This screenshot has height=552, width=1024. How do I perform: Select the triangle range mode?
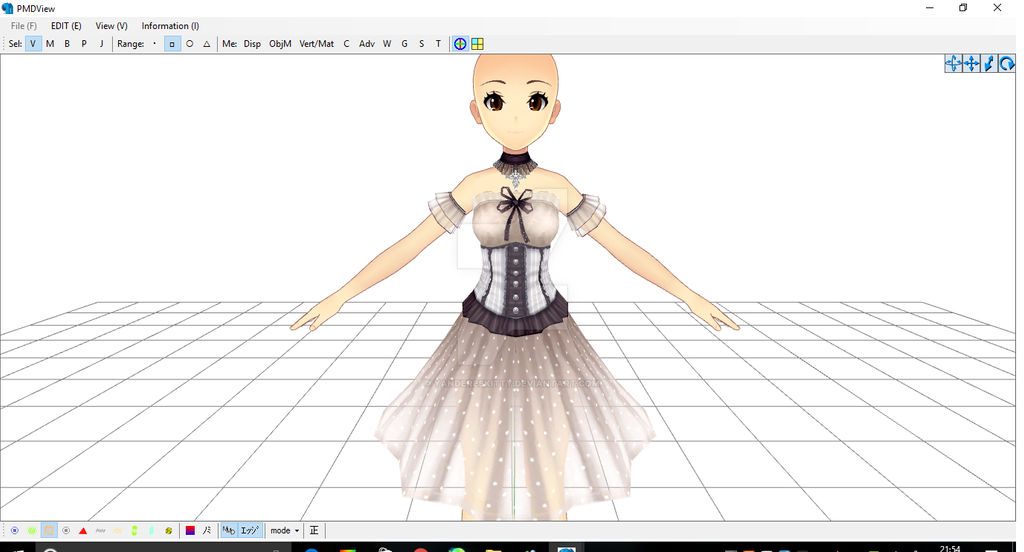pos(206,44)
